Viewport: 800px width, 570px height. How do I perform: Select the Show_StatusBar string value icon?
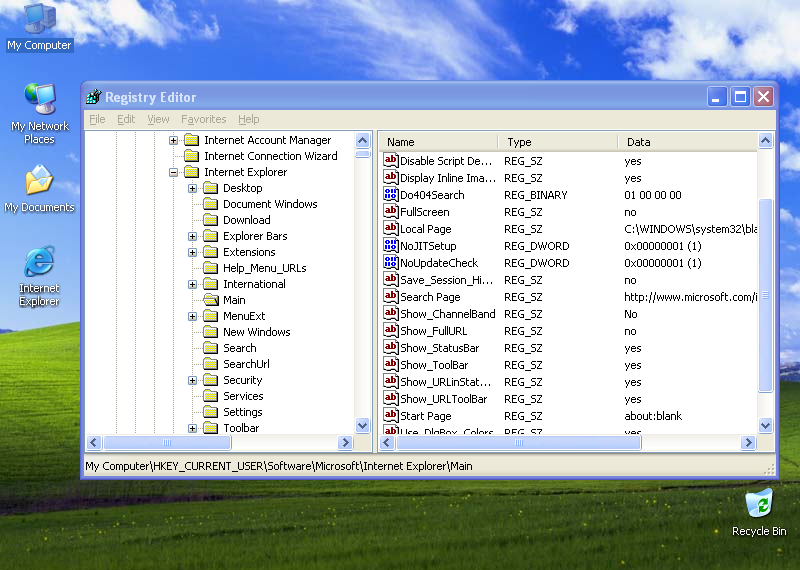click(390, 348)
